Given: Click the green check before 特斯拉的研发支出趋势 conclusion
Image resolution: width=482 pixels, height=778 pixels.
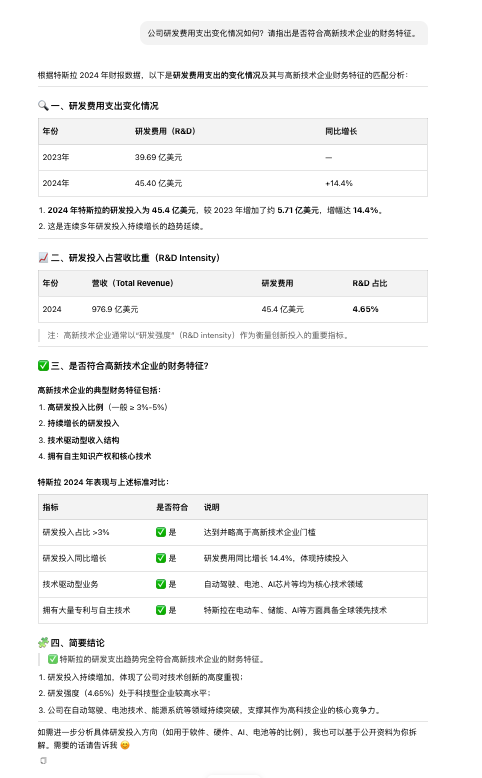Looking at the screenshot, I should (x=53, y=659).
